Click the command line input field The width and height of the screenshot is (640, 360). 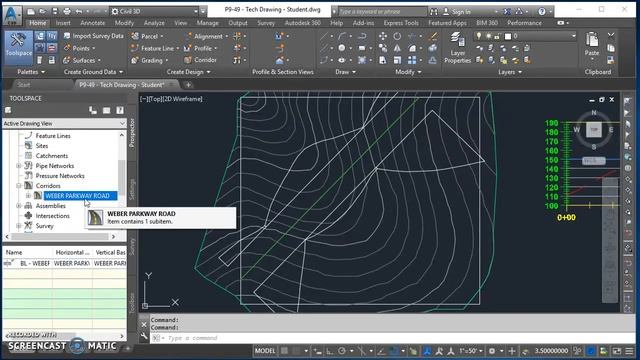coord(392,338)
